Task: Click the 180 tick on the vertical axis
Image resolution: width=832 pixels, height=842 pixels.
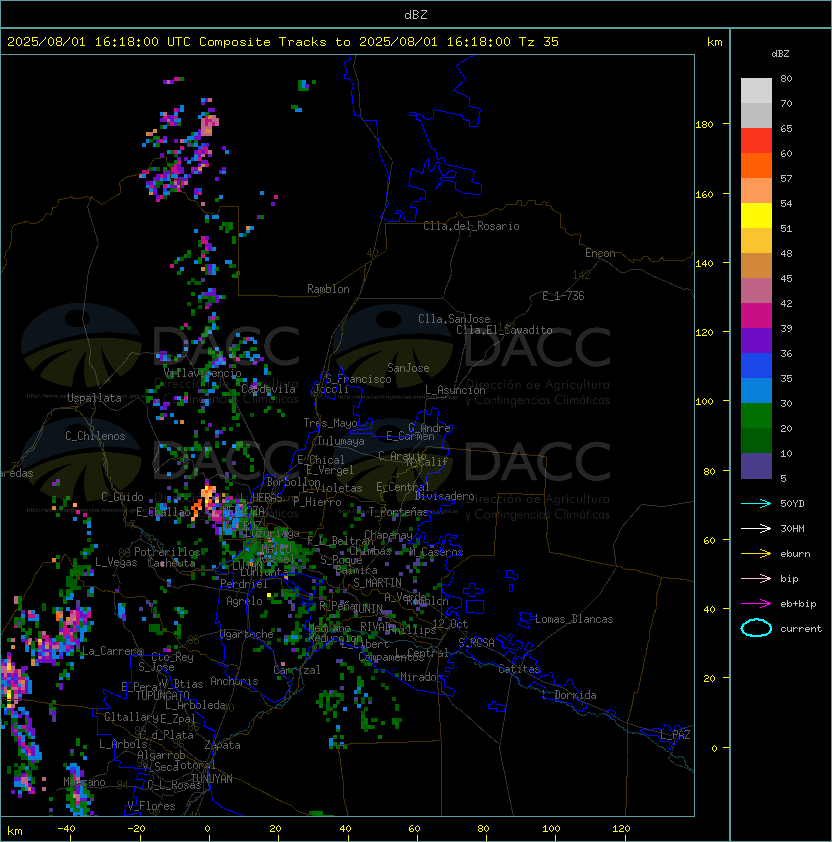Action: [x=704, y=124]
